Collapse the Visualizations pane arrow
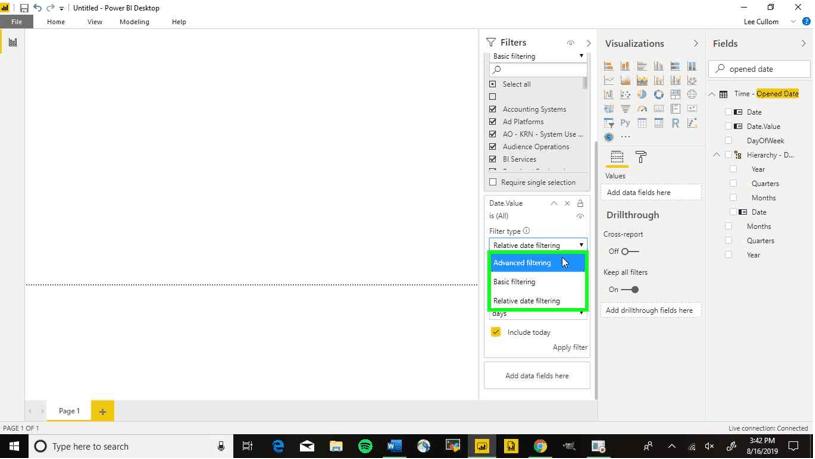 pos(695,44)
